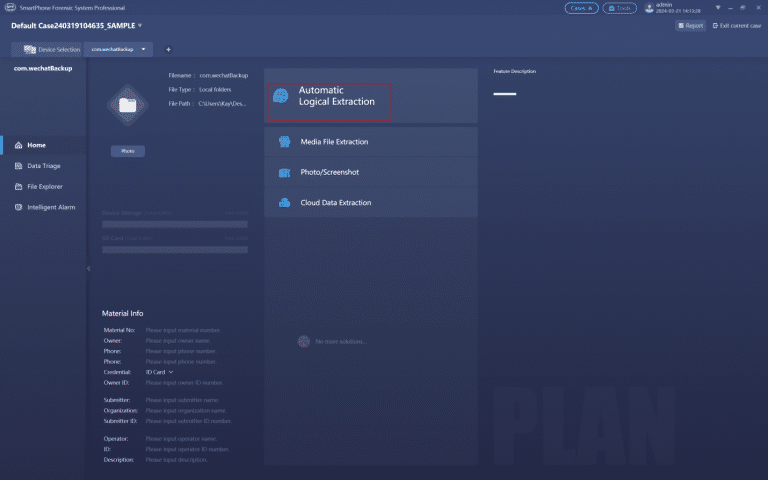Screen dimensions: 768x480
Task: Open Data Triage in the sidebar
Action: (x=44, y=166)
